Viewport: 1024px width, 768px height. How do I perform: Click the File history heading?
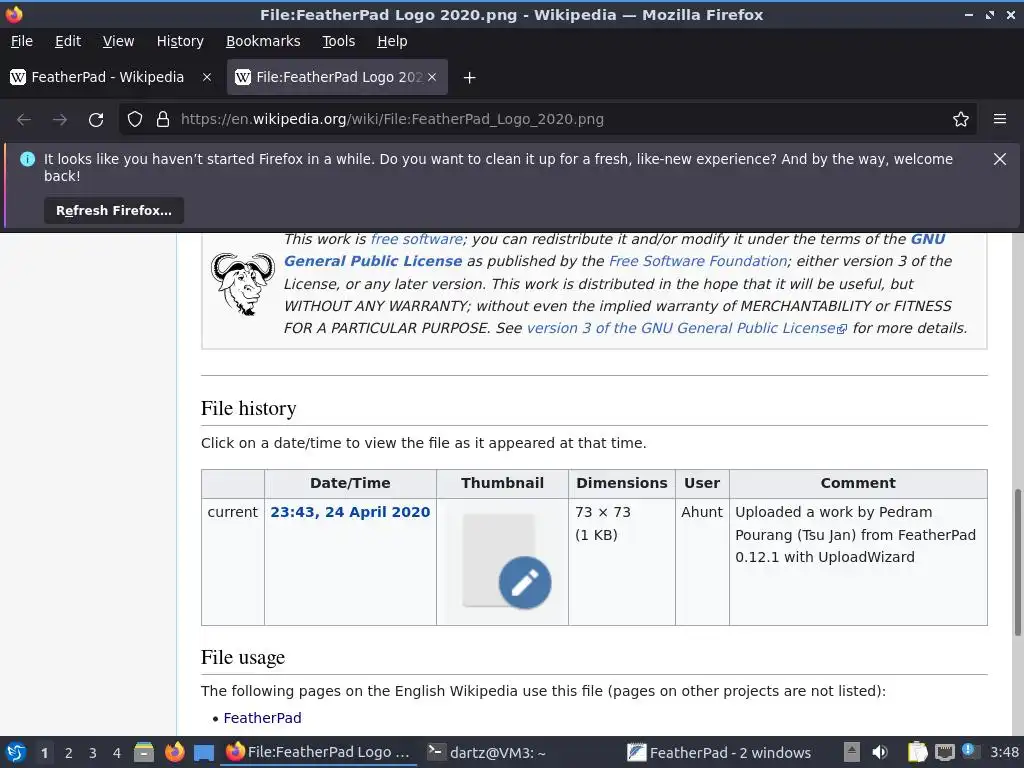248,408
